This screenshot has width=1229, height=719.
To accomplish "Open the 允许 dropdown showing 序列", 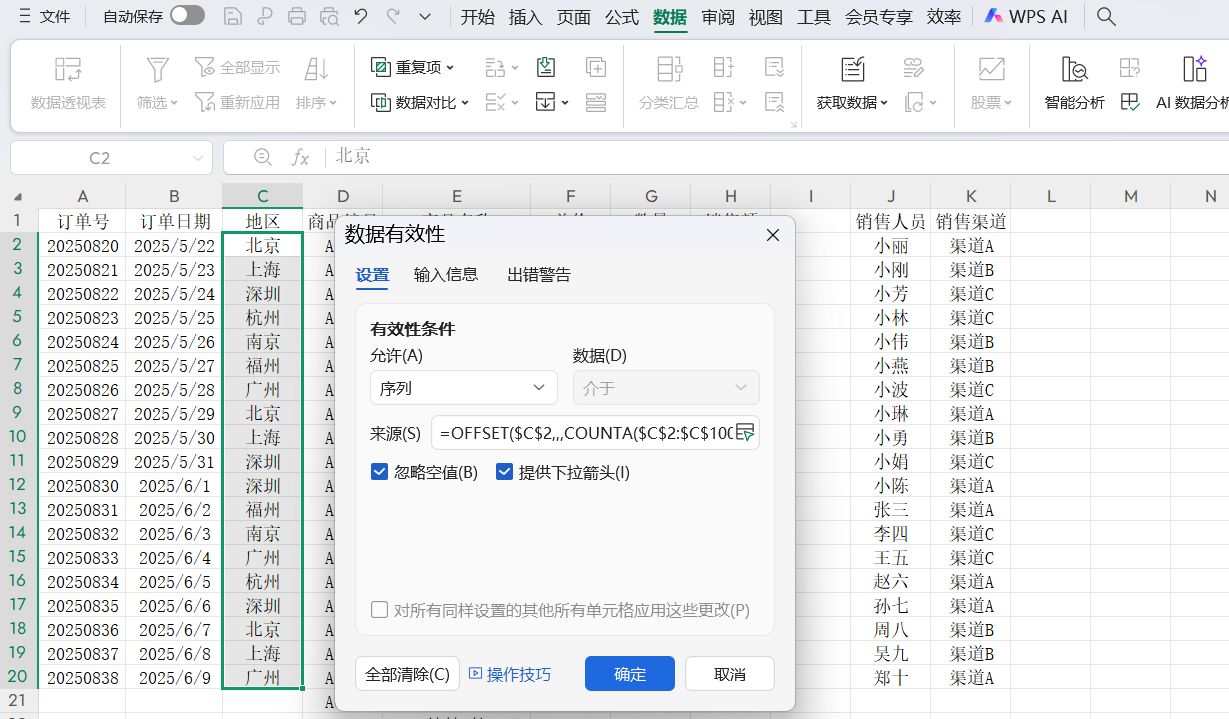I will [x=462, y=388].
